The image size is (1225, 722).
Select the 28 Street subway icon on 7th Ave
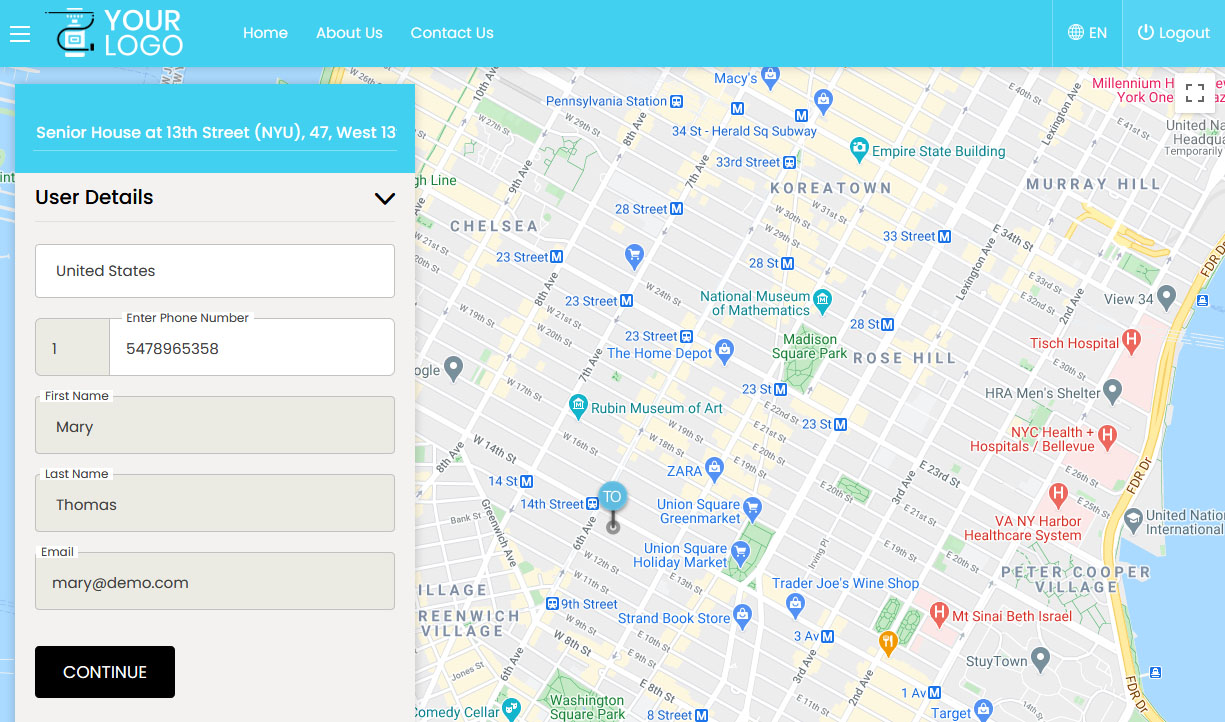[x=677, y=209]
